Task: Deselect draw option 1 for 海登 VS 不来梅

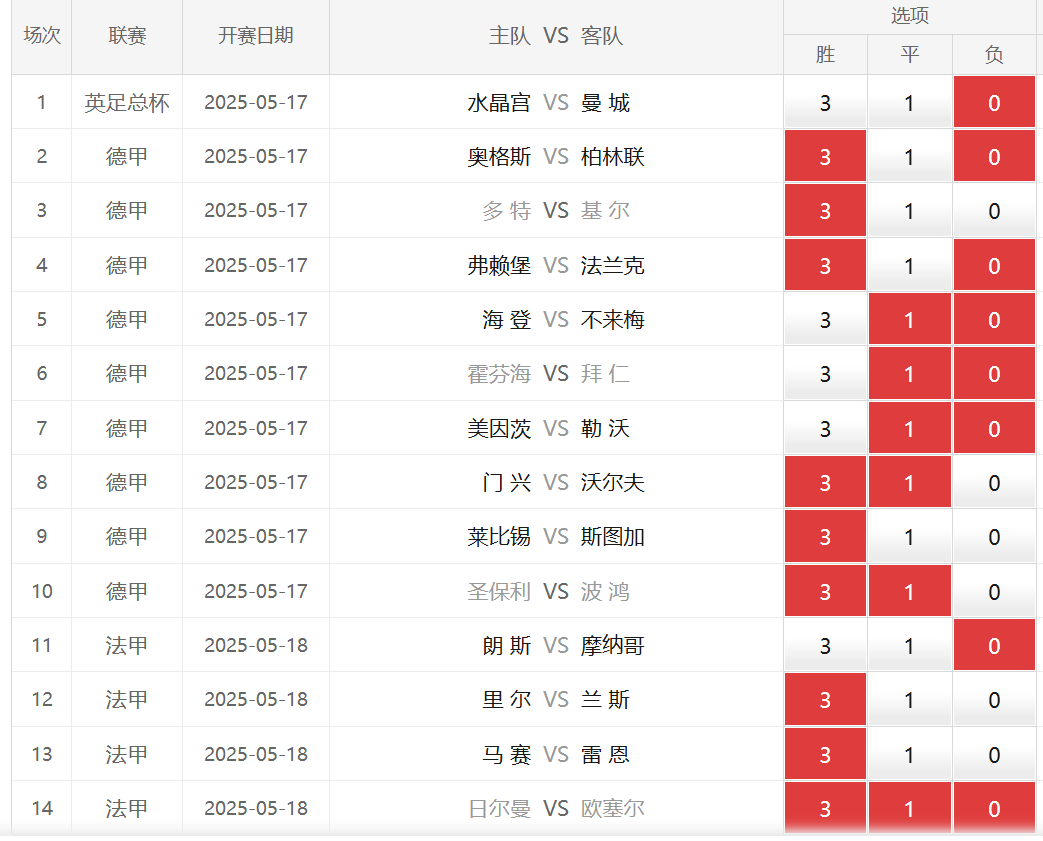Action: (909, 319)
